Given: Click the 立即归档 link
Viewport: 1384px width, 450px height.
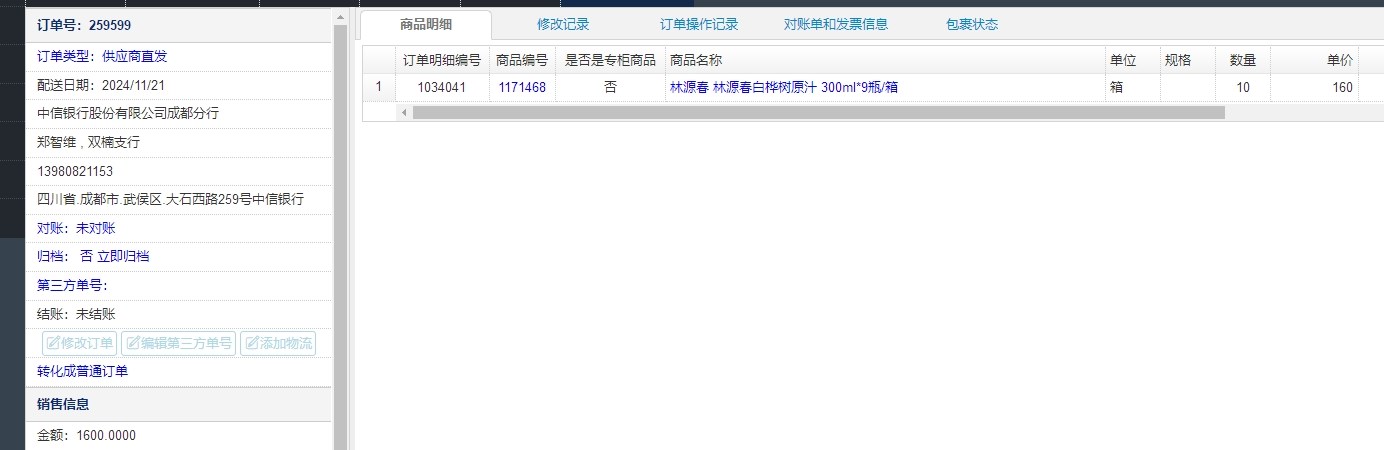Looking at the screenshot, I should [123, 256].
